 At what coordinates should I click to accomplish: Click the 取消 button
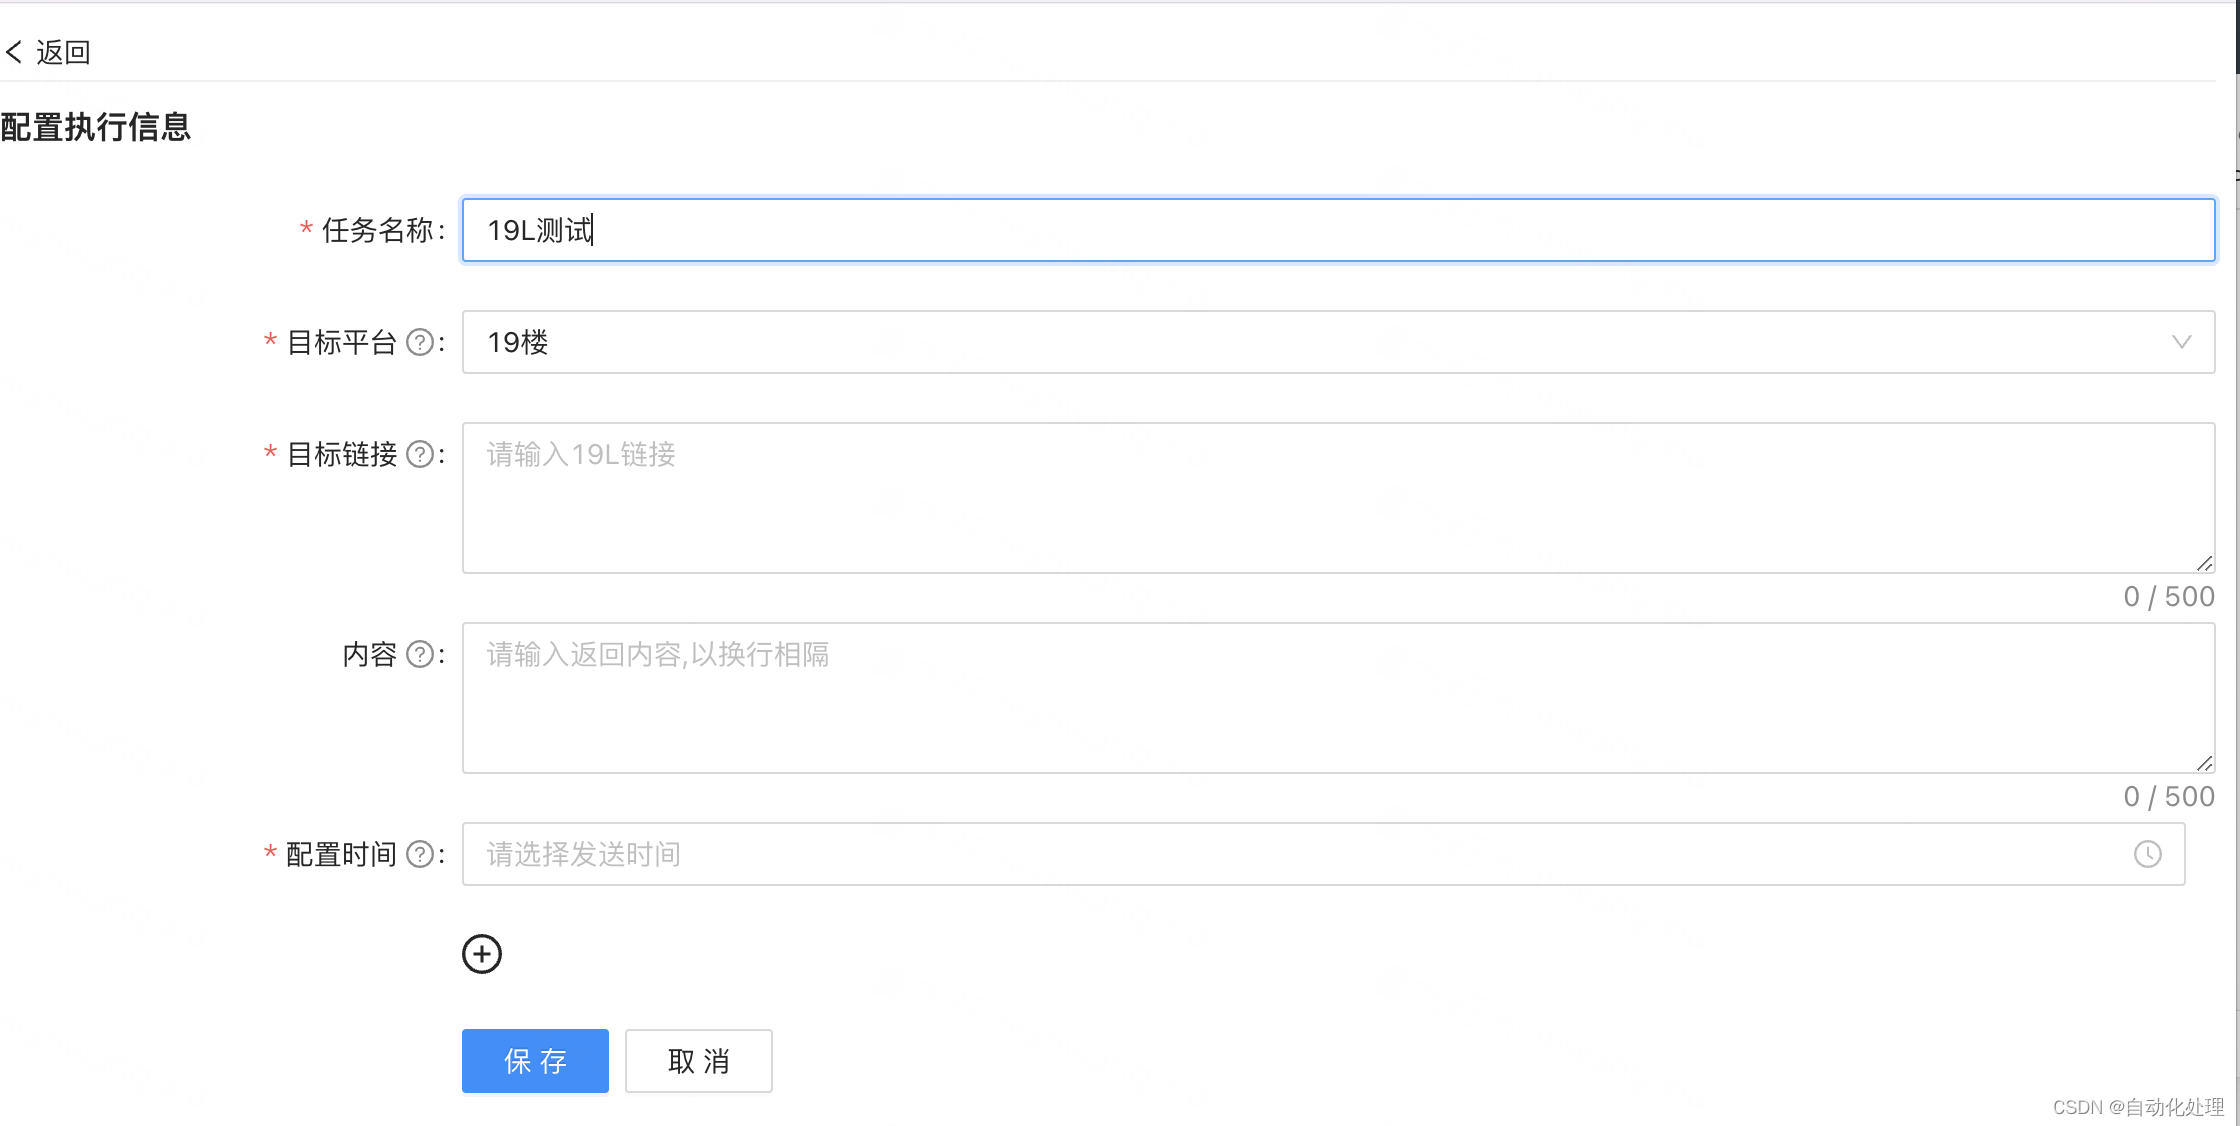click(699, 1061)
